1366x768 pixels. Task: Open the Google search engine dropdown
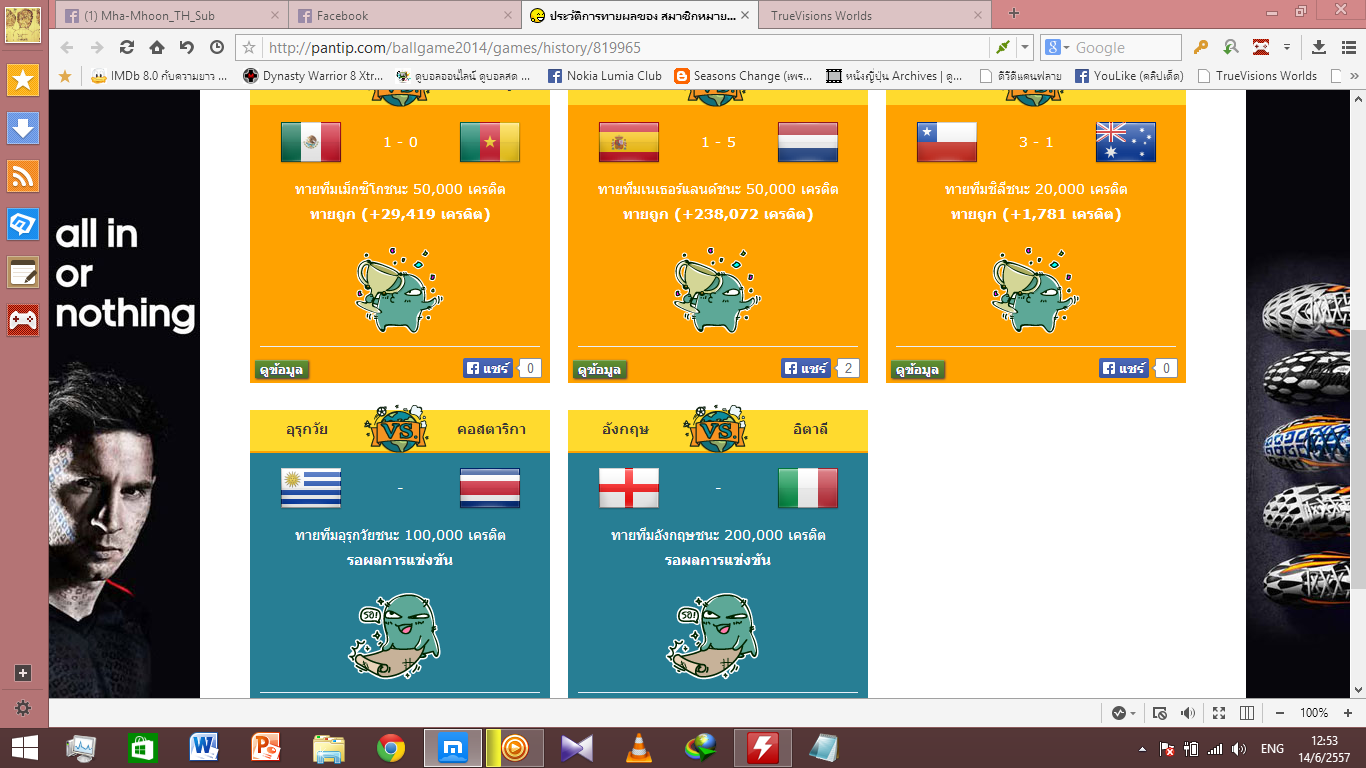click(1058, 47)
